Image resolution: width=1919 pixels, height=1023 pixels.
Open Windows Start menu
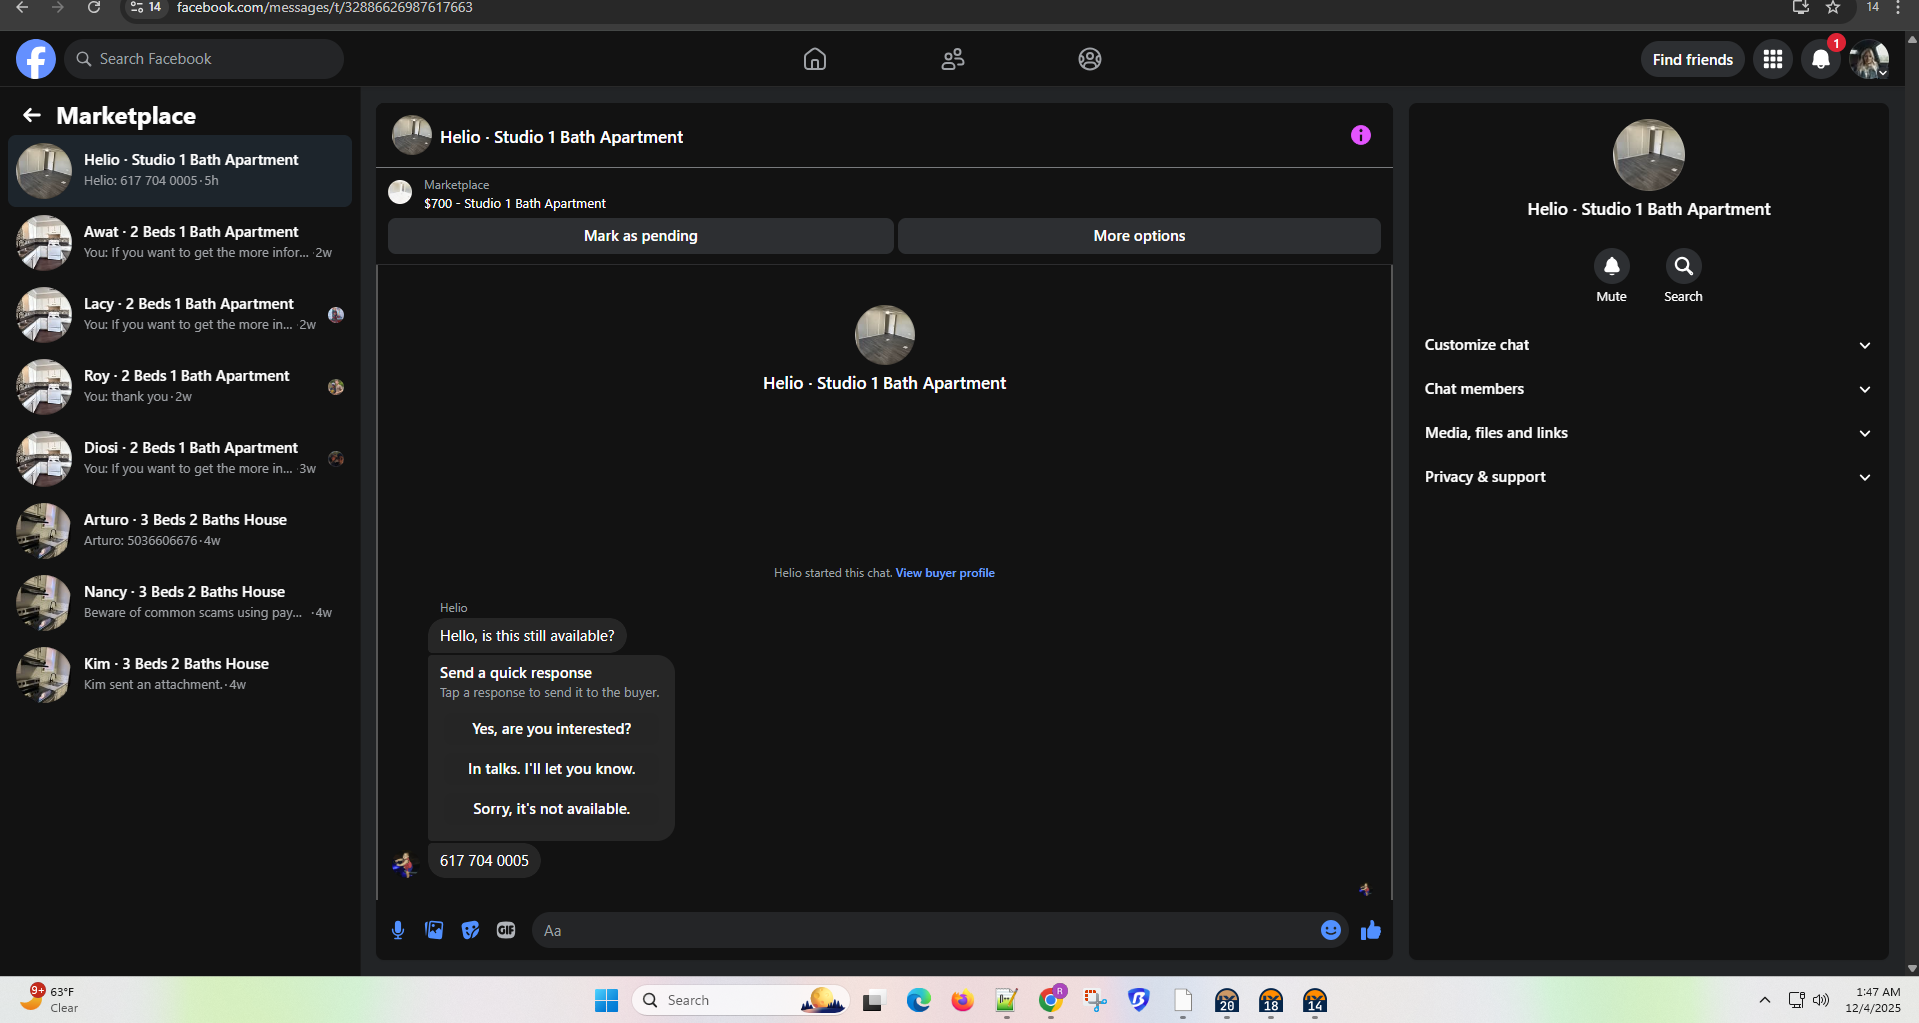[x=606, y=1000]
